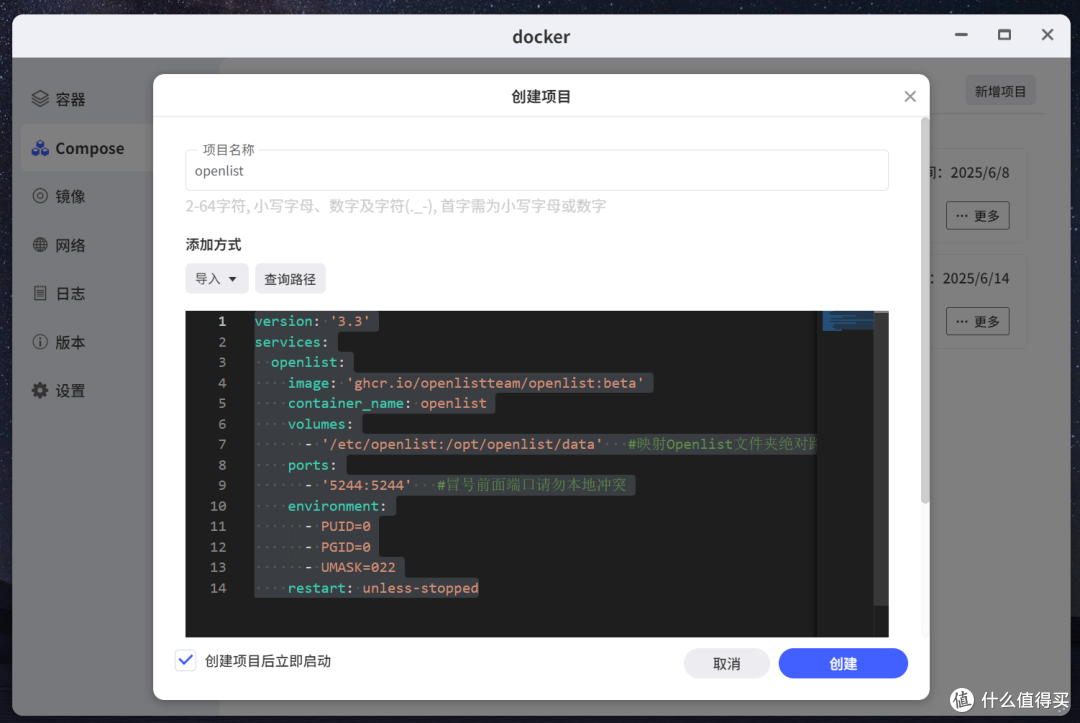1080x723 pixels.
Task: Click the 查询路径 path query button
Action: [290, 278]
